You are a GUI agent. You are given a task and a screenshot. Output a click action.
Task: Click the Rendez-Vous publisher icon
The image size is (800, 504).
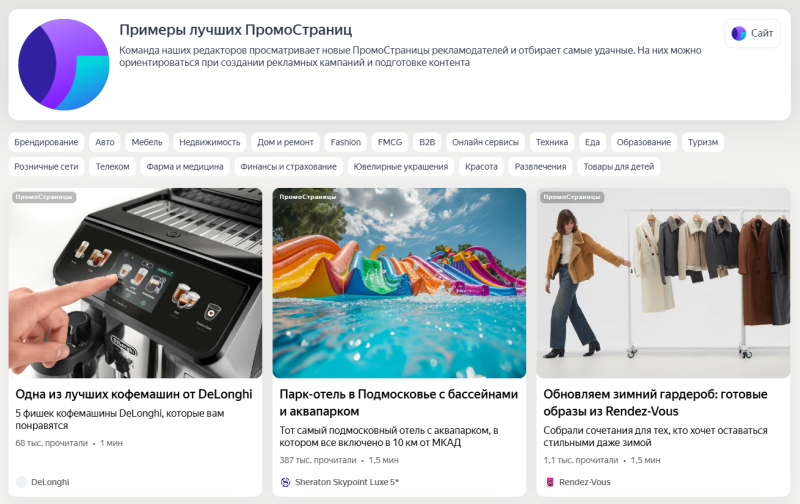click(549, 482)
